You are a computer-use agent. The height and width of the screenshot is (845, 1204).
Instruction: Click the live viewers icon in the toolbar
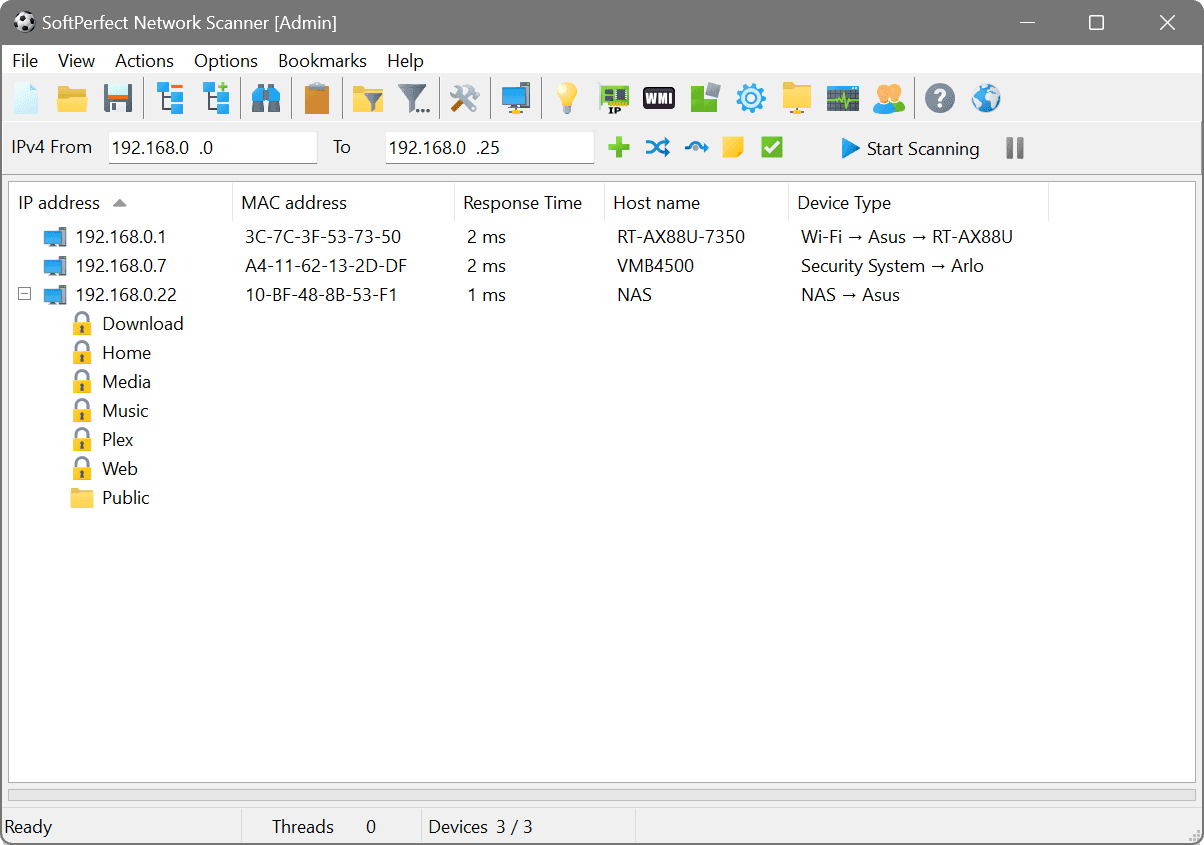pos(888,97)
